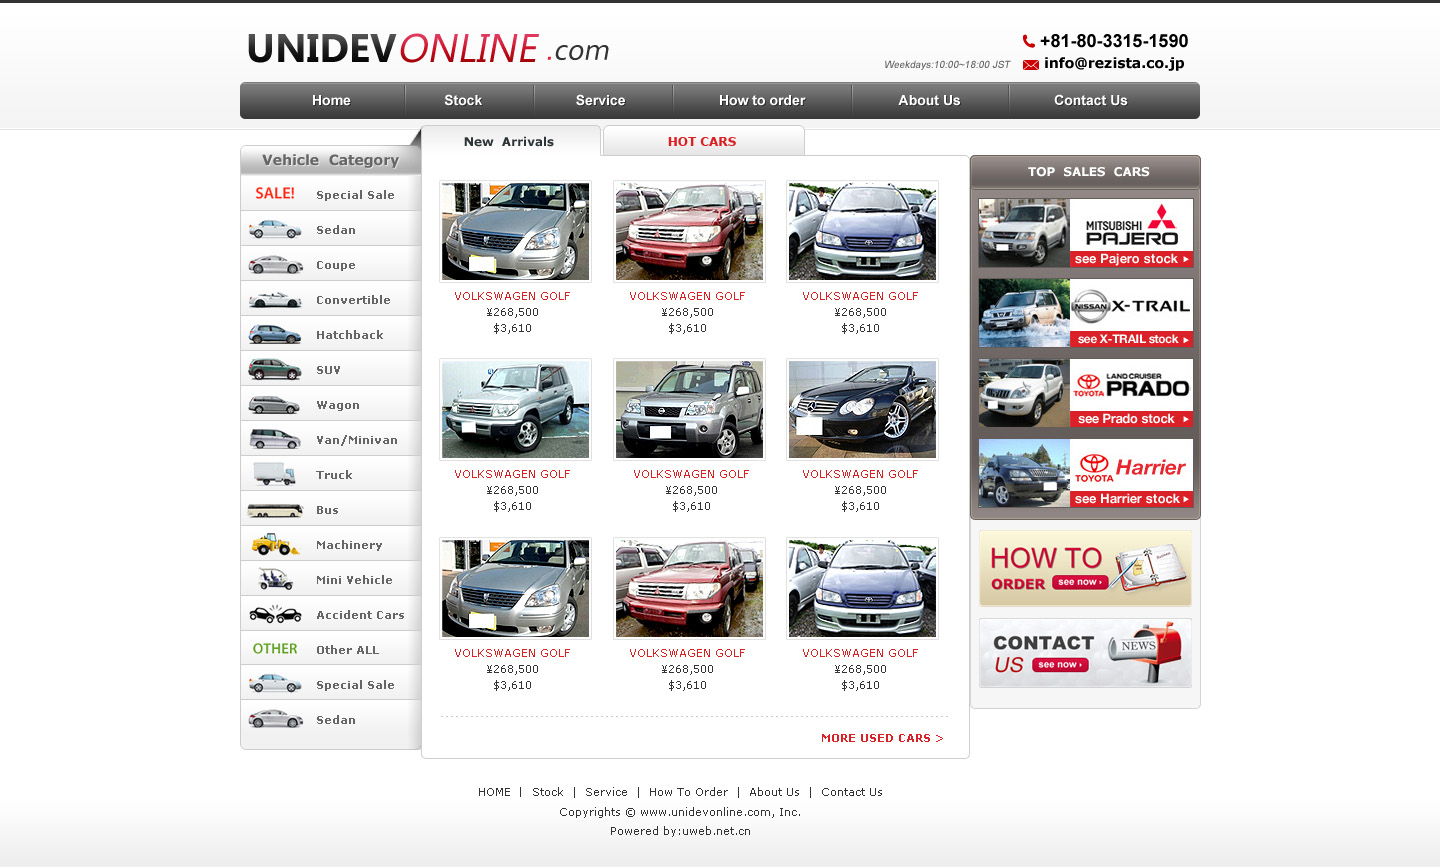Open the silver Nissan SUV photo in listings
The height and width of the screenshot is (867, 1440).
(x=689, y=410)
